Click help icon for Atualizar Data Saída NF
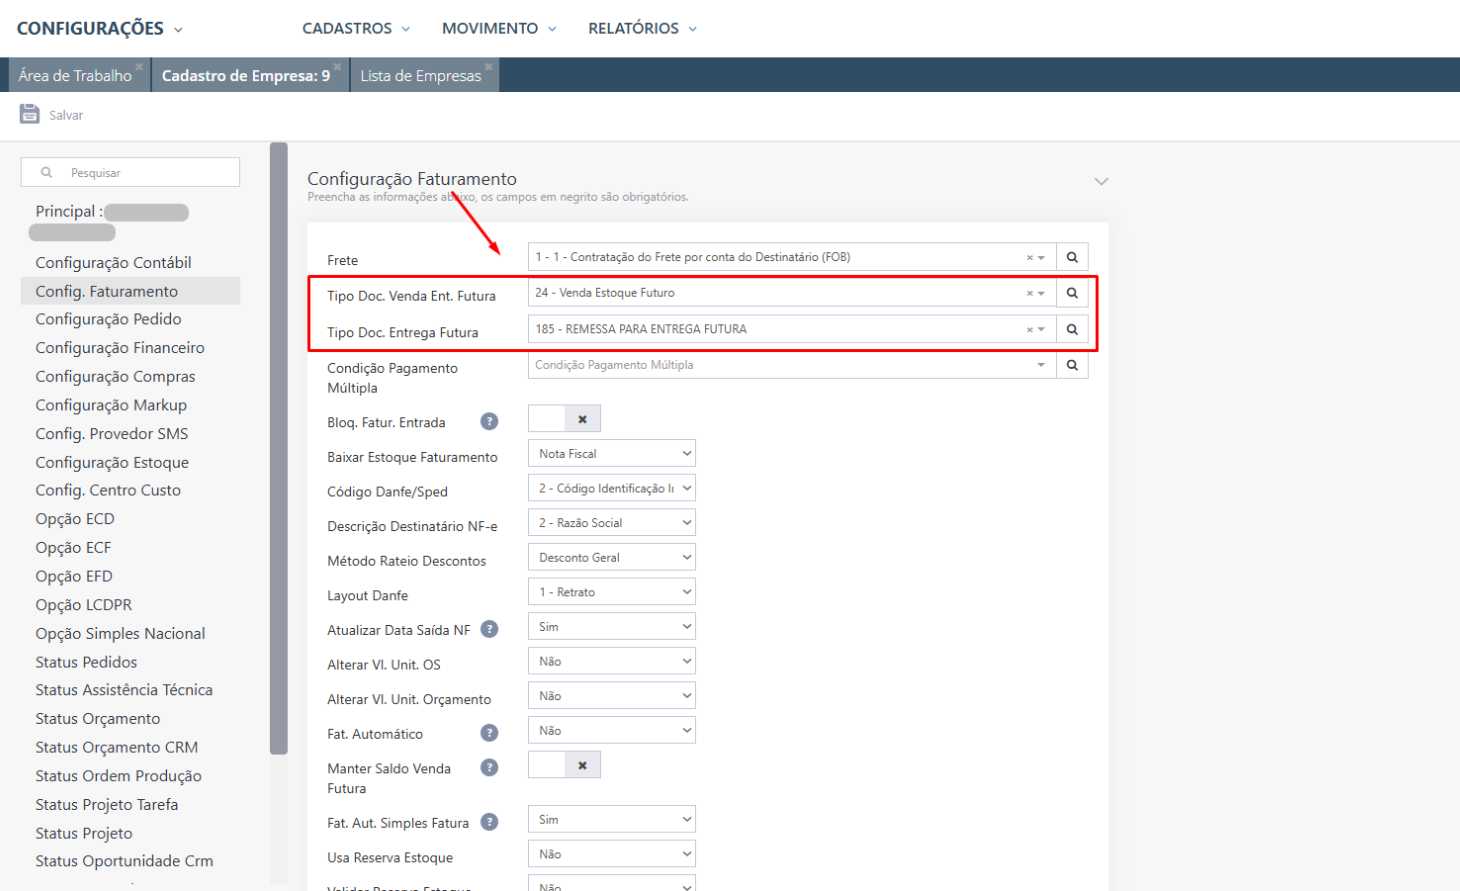Viewport: 1460px width, 891px height. (489, 629)
